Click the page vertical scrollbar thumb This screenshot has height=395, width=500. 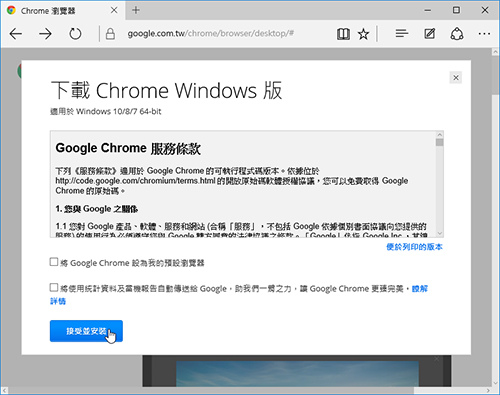tap(495, 75)
